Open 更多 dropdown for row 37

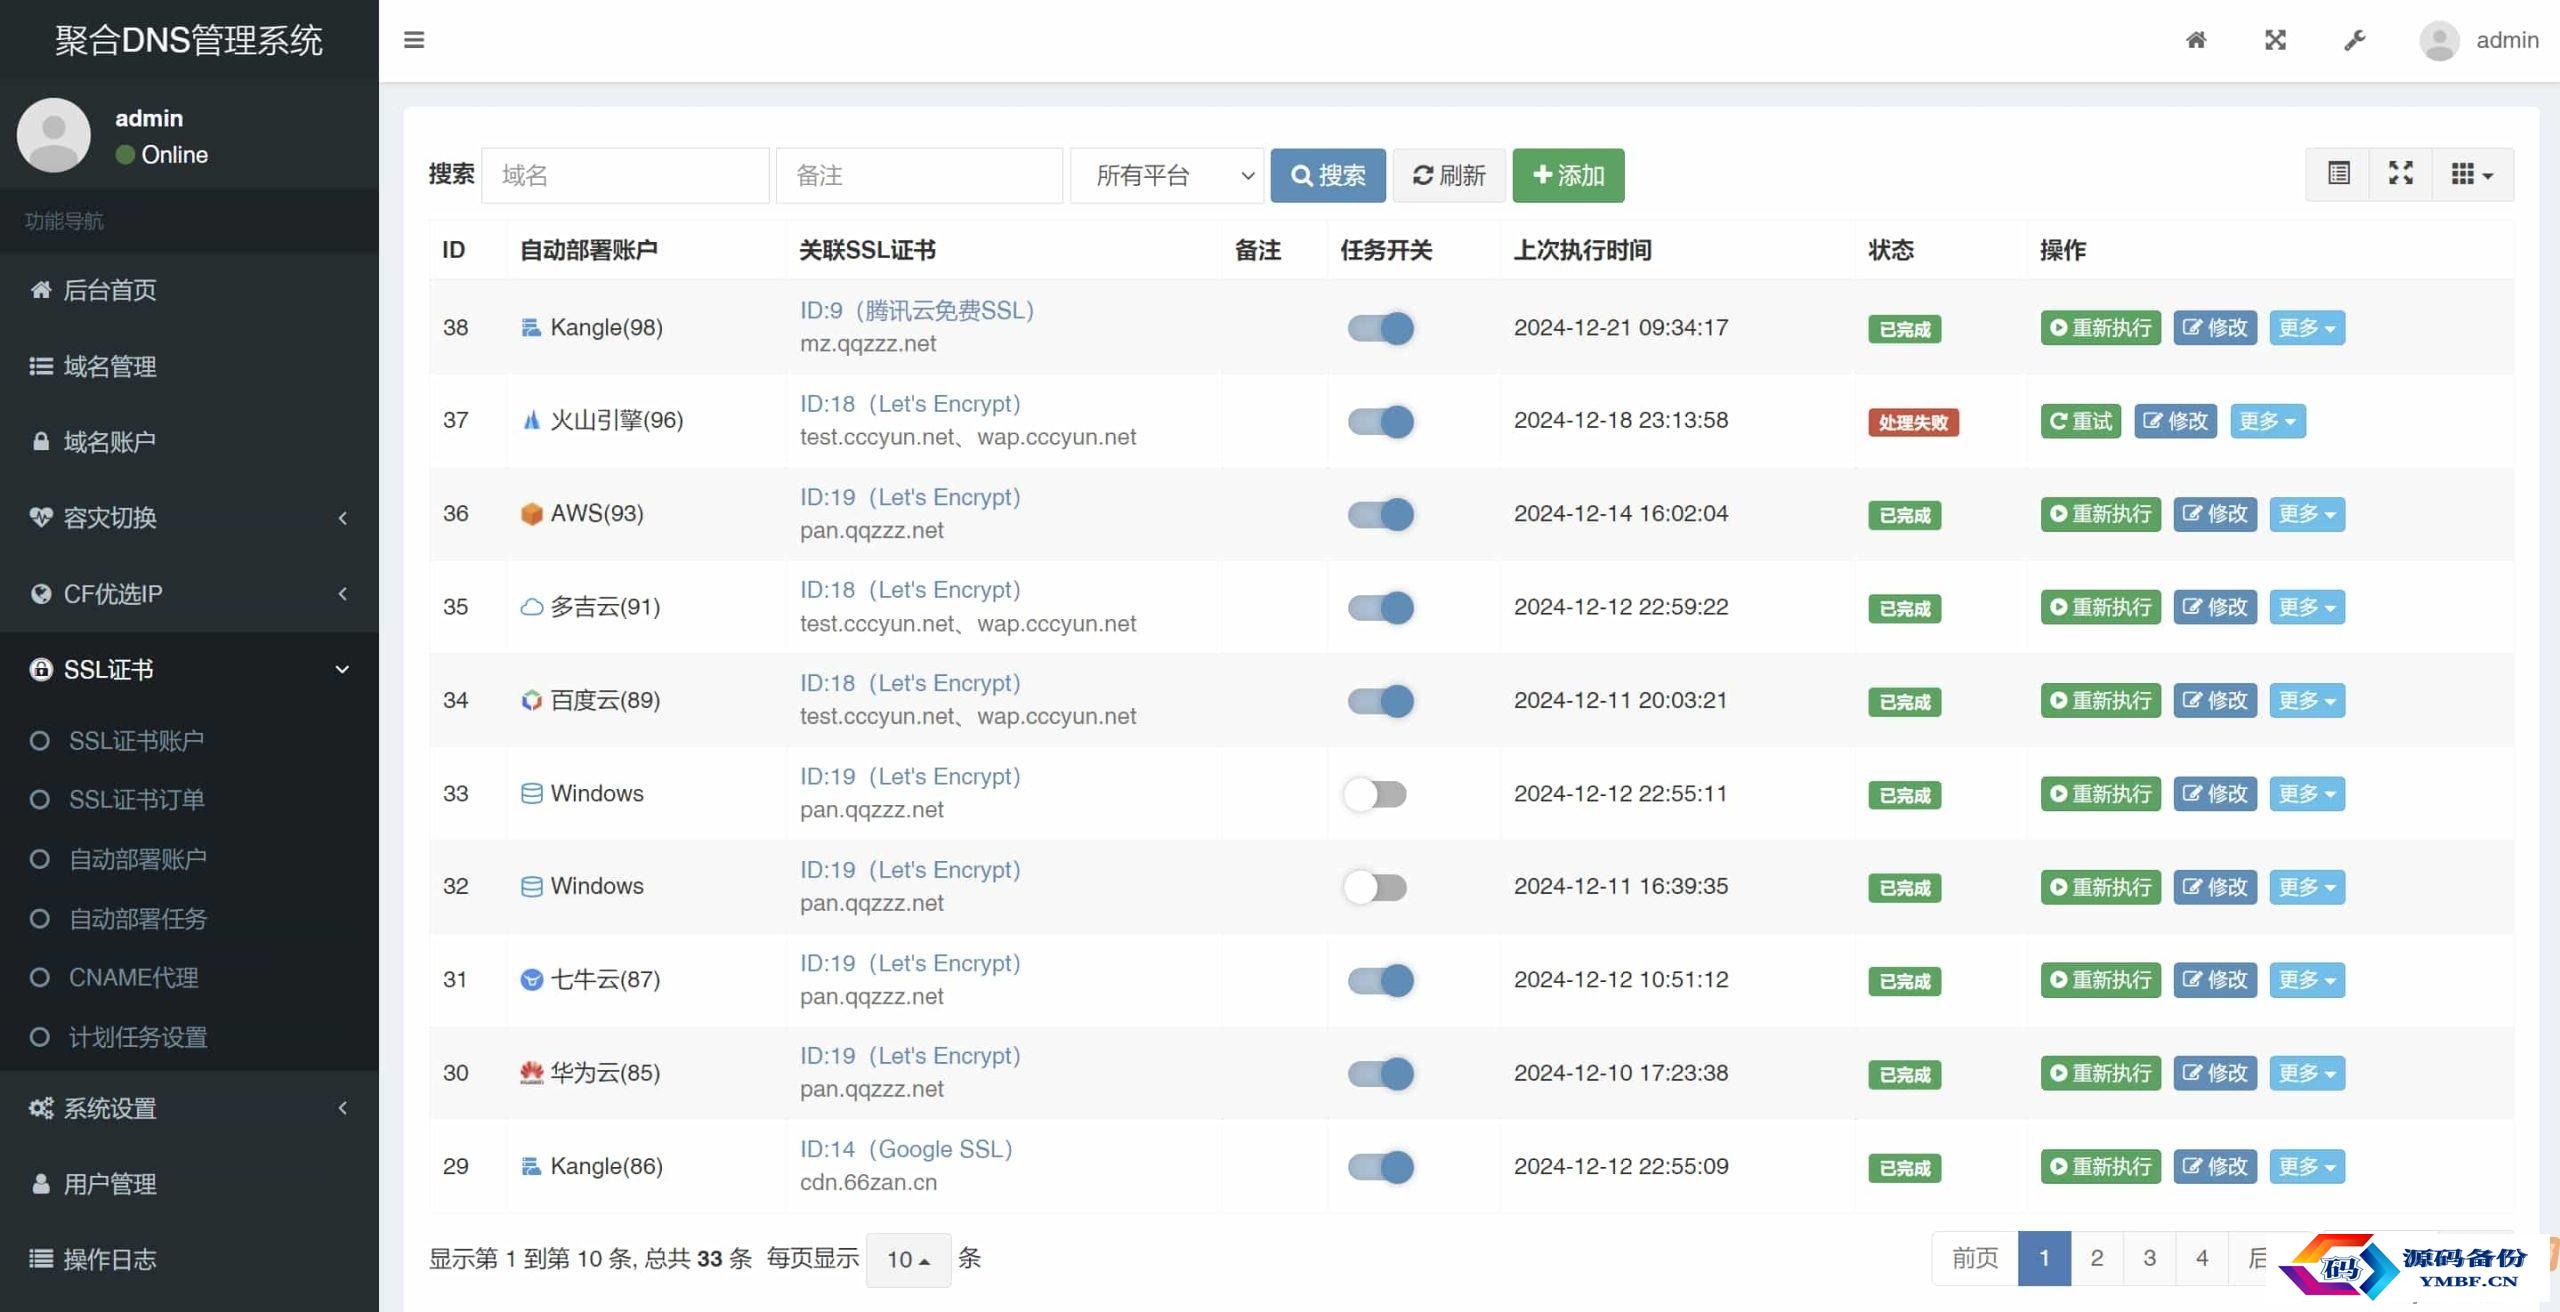point(2267,421)
